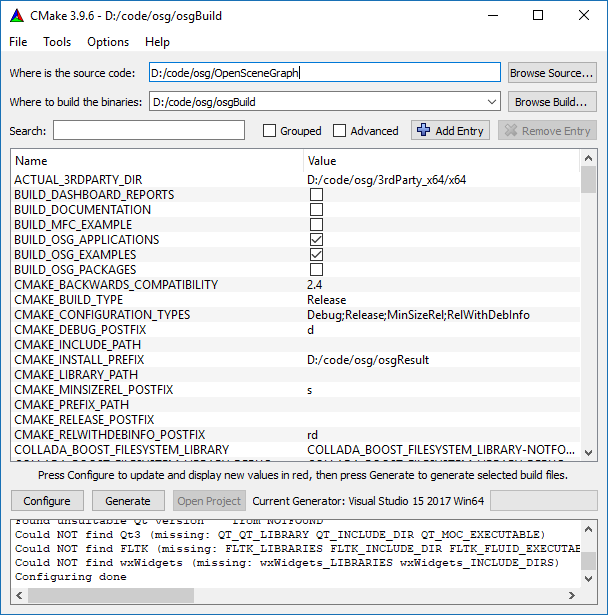The height and width of the screenshot is (615, 608).
Task: Click the source code path field
Action: [x=325, y=73]
